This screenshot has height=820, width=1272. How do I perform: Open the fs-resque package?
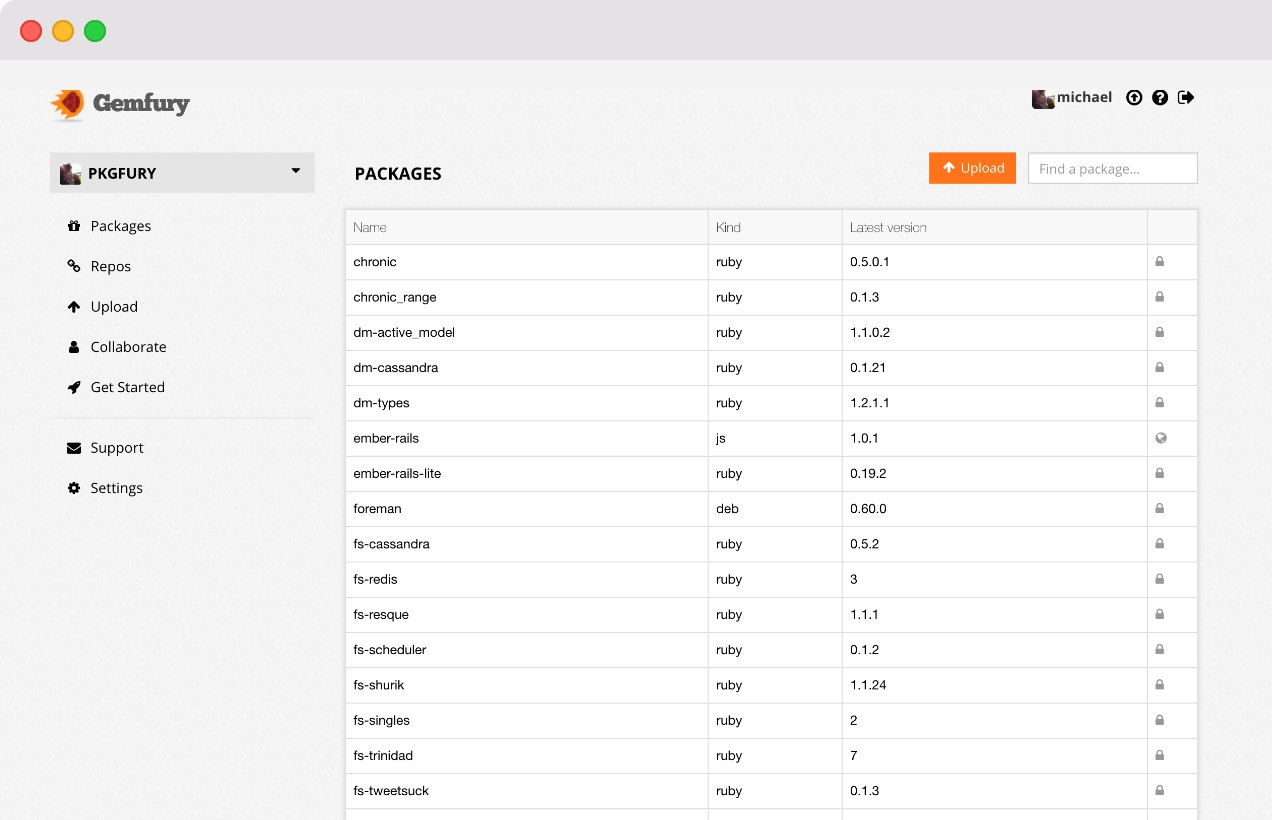click(x=381, y=614)
